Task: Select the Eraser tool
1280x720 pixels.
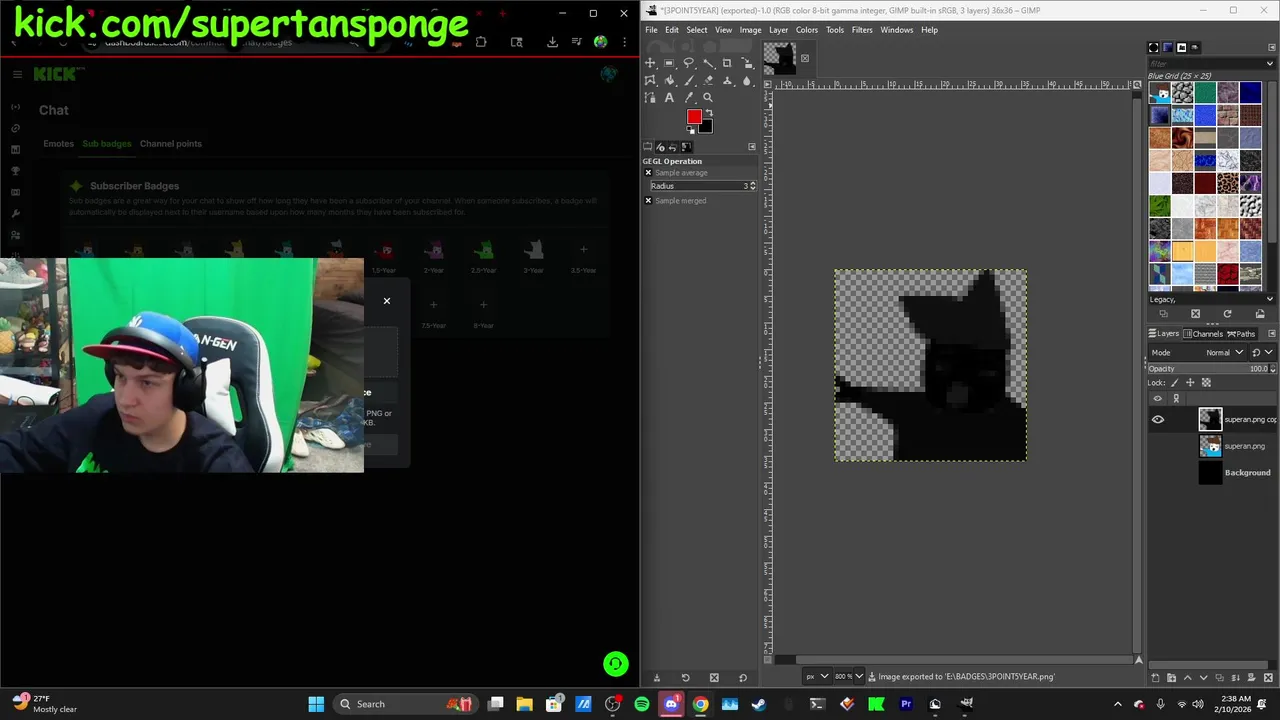Action: (708, 80)
